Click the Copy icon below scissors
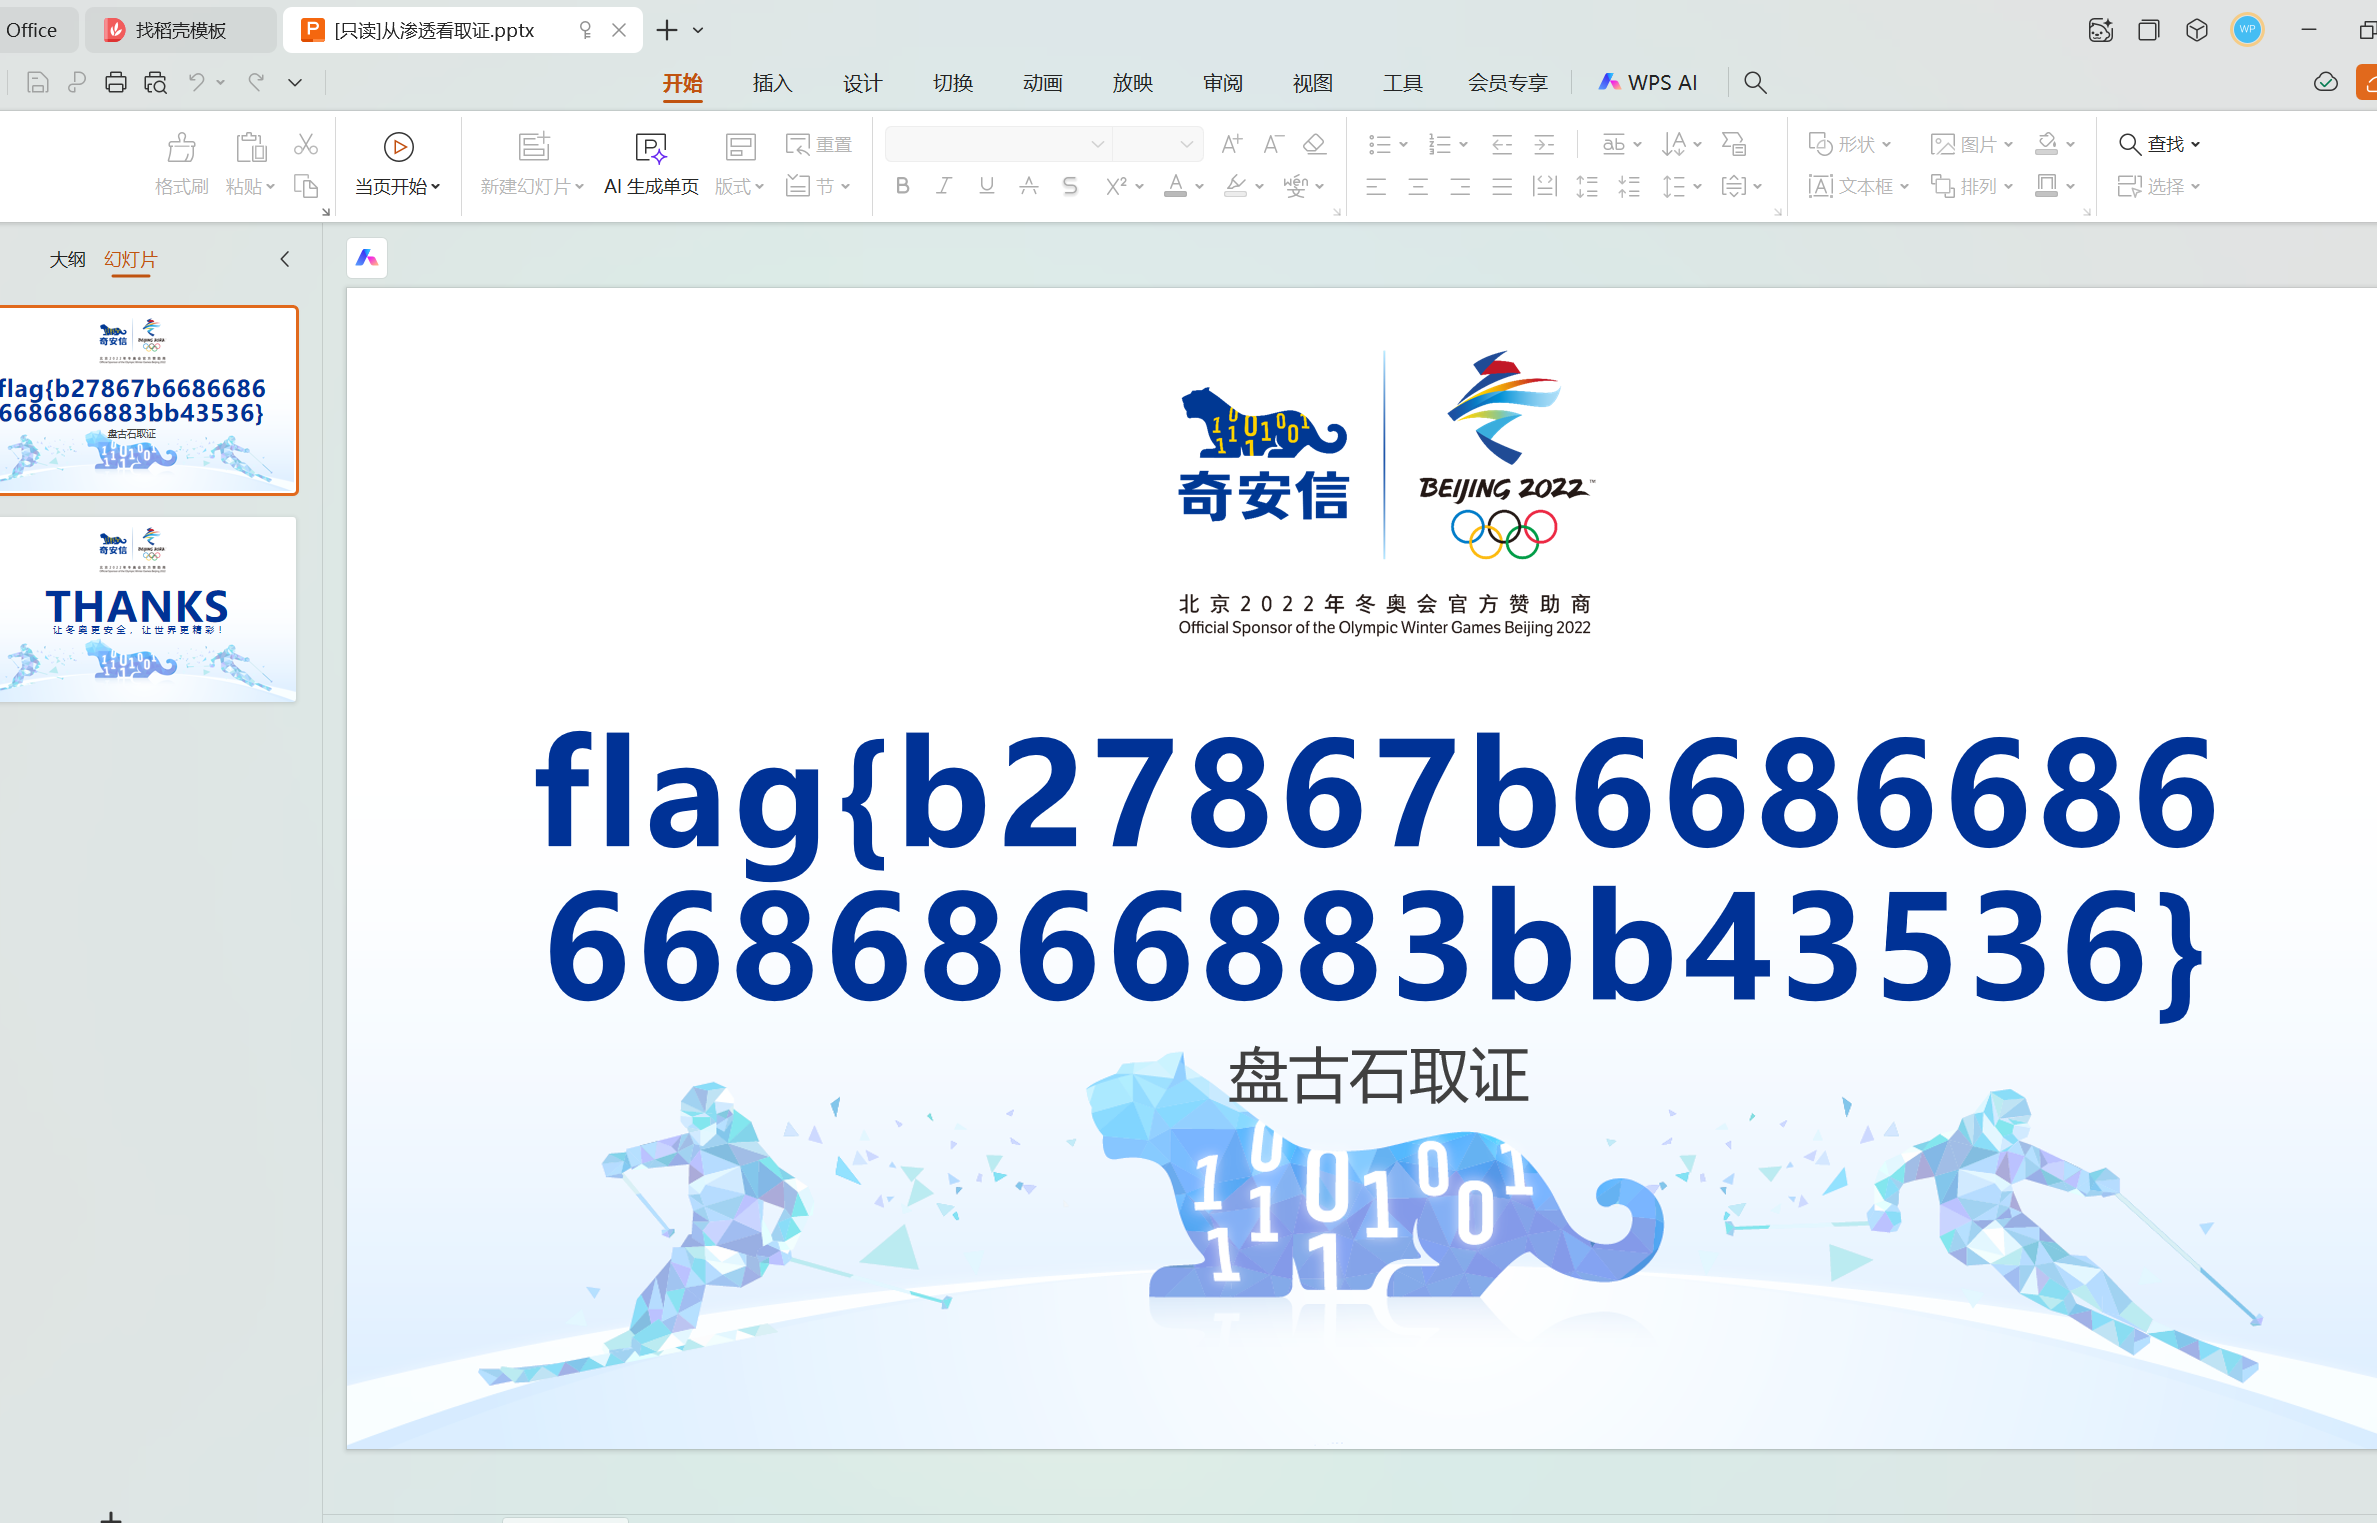2377x1523 pixels. (x=306, y=186)
